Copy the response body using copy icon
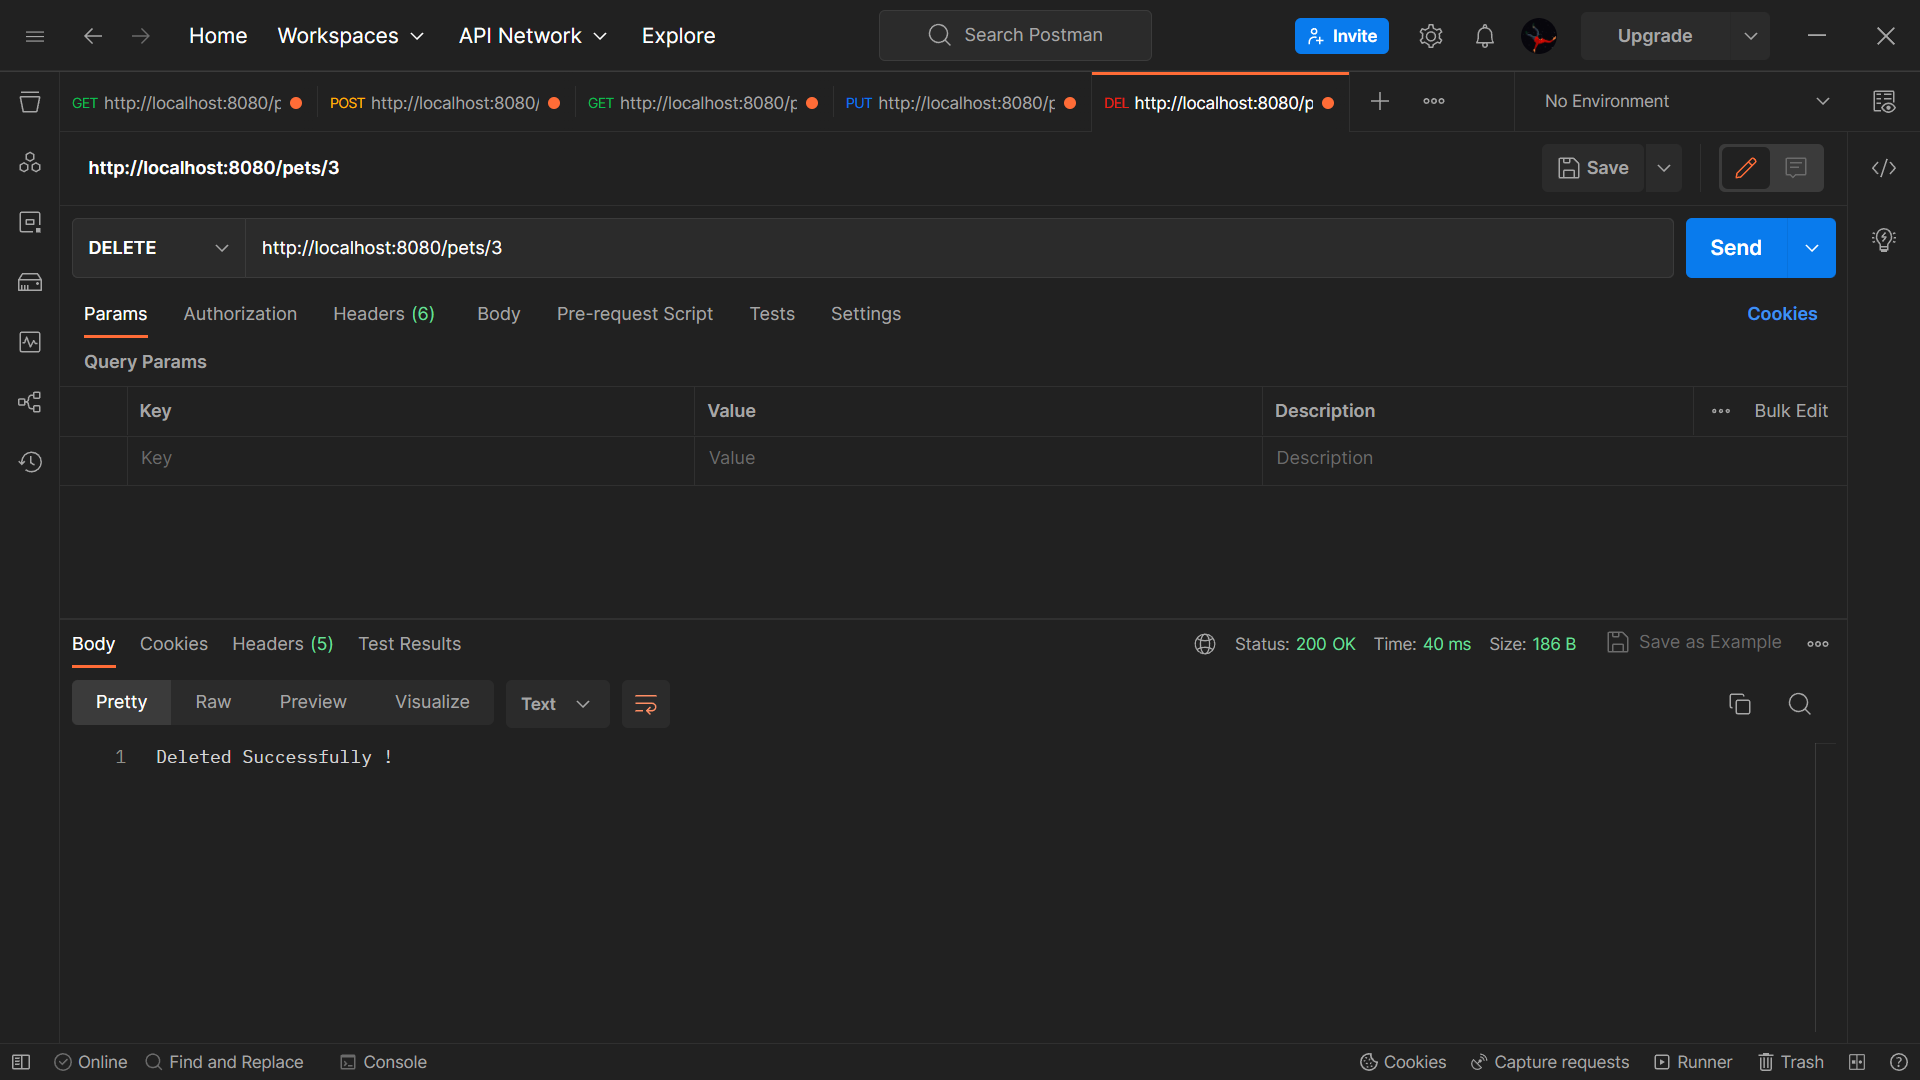 [x=1740, y=704]
